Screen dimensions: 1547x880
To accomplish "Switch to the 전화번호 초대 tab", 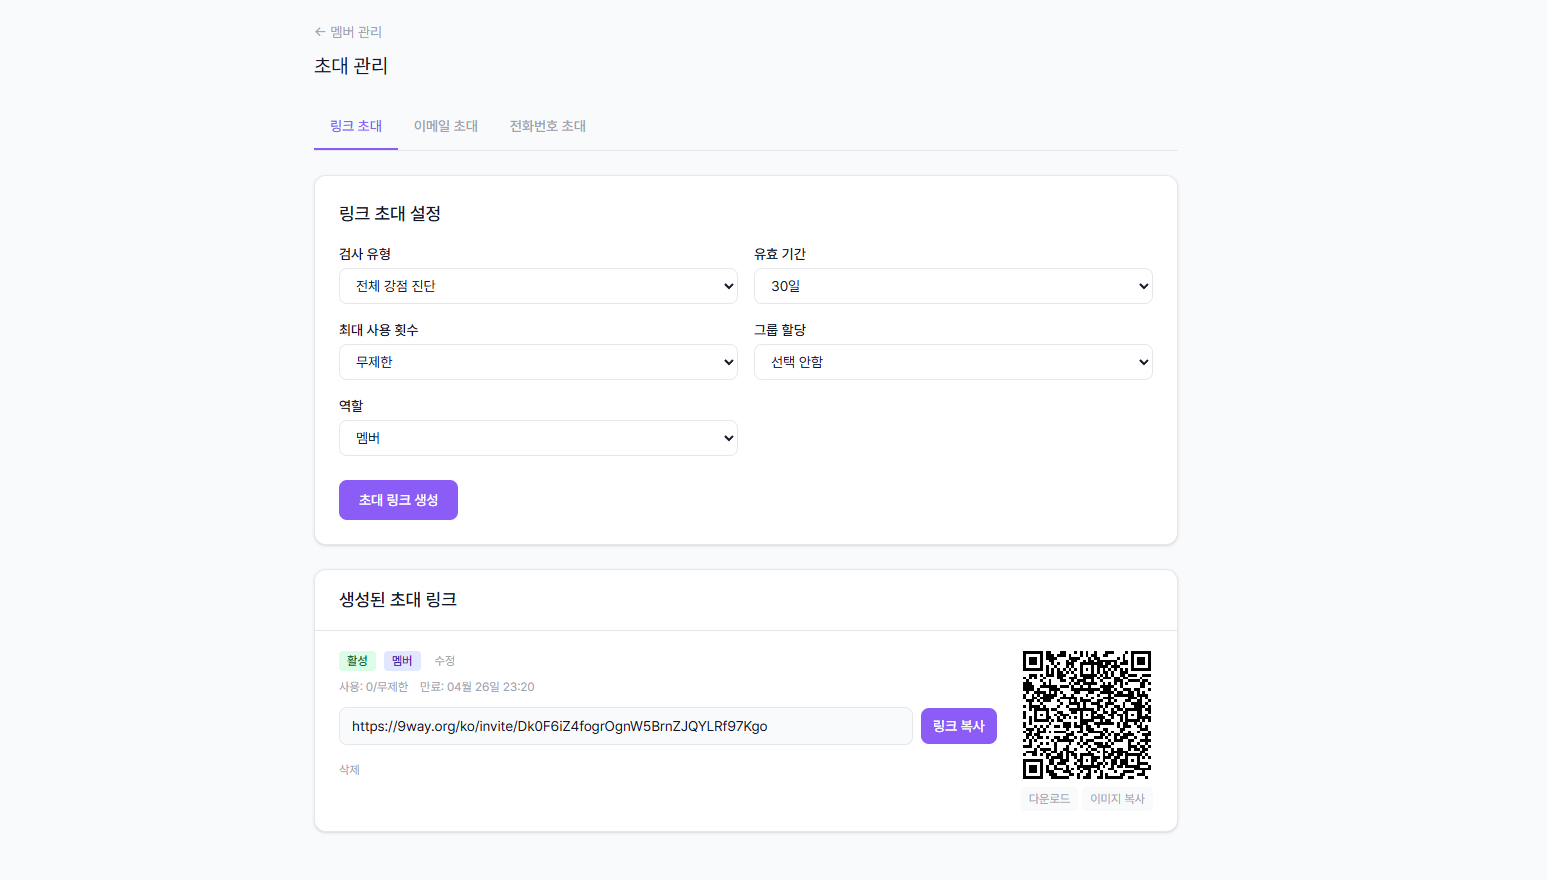I will pyautogui.click(x=546, y=126).
